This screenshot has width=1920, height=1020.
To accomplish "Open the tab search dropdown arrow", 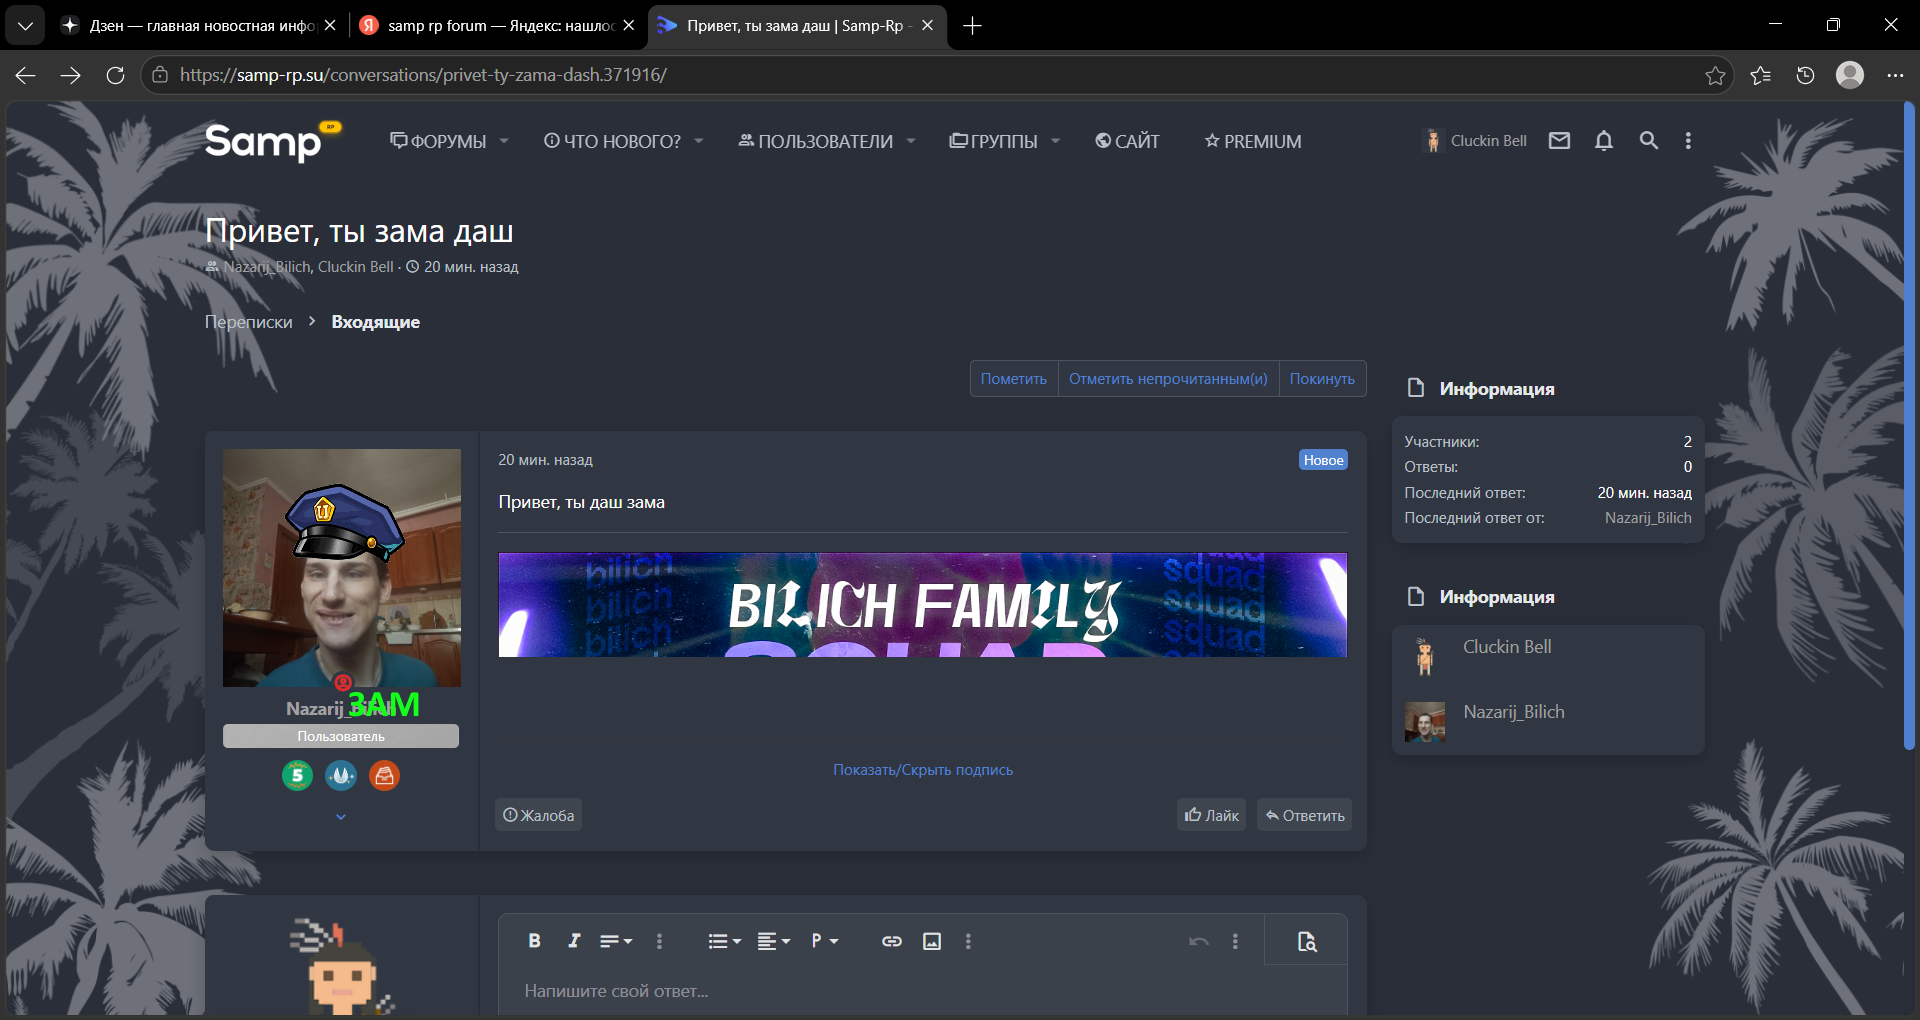I will coord(25,25).
